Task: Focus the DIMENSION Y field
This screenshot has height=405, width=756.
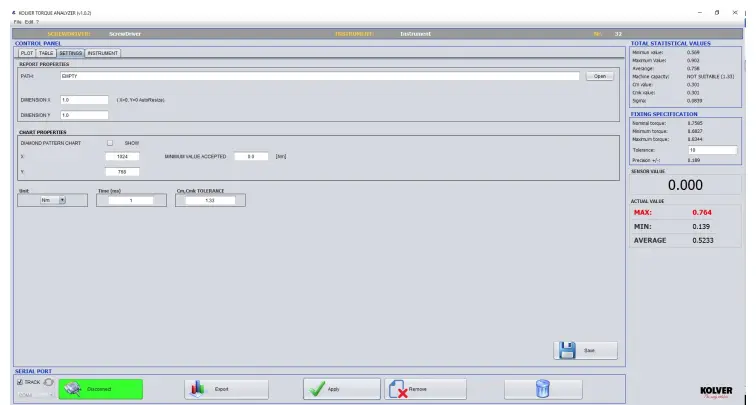Action: tap(84, 115)
